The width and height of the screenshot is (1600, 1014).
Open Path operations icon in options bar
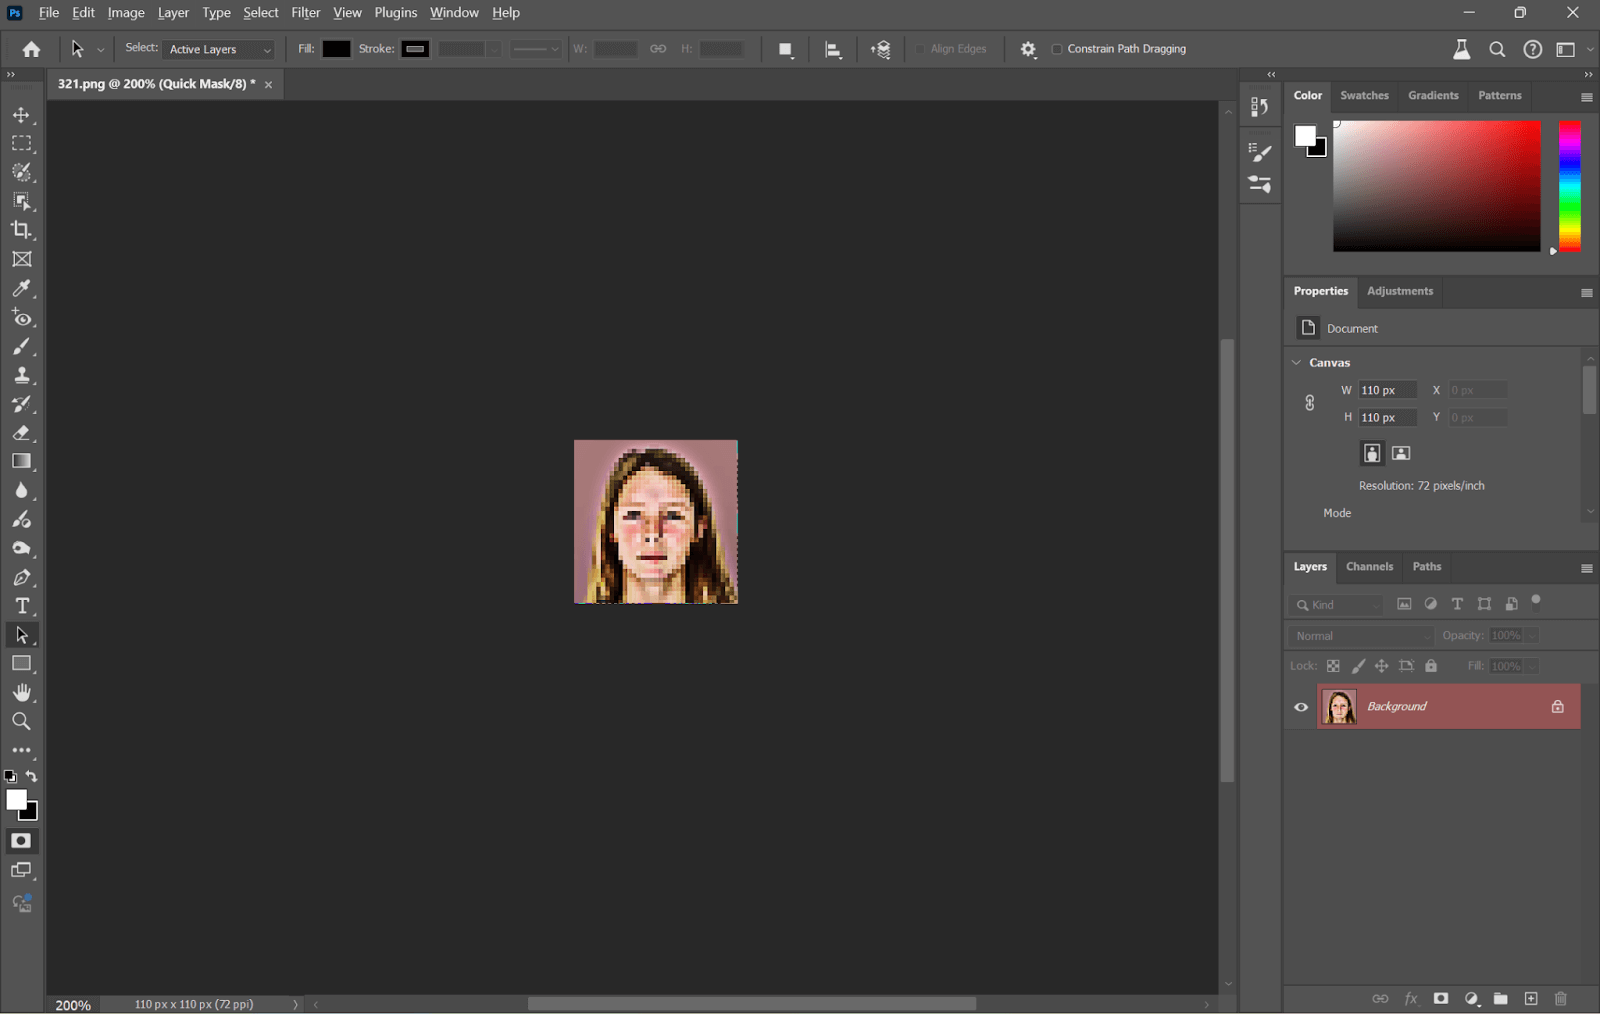click(786, 49)
